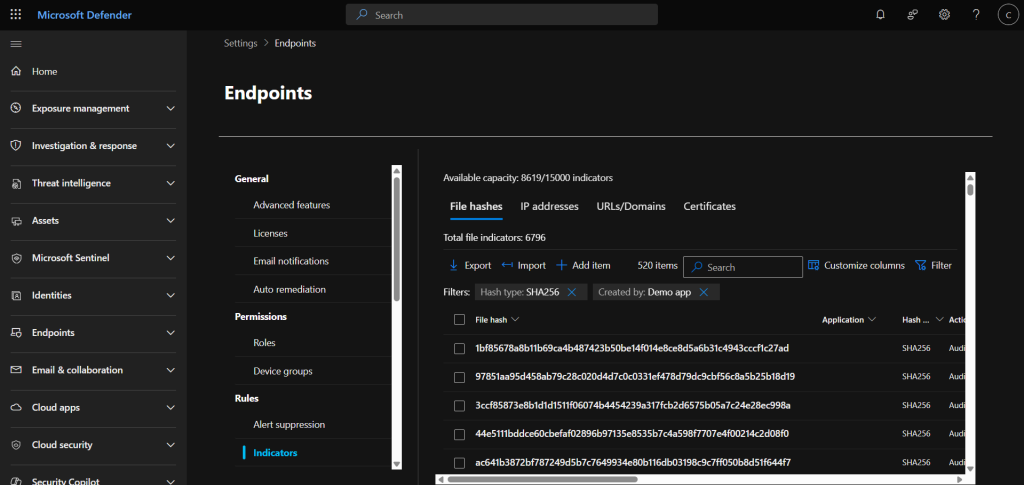Toggle the select-all checkbox in table header

coord(459,319)
